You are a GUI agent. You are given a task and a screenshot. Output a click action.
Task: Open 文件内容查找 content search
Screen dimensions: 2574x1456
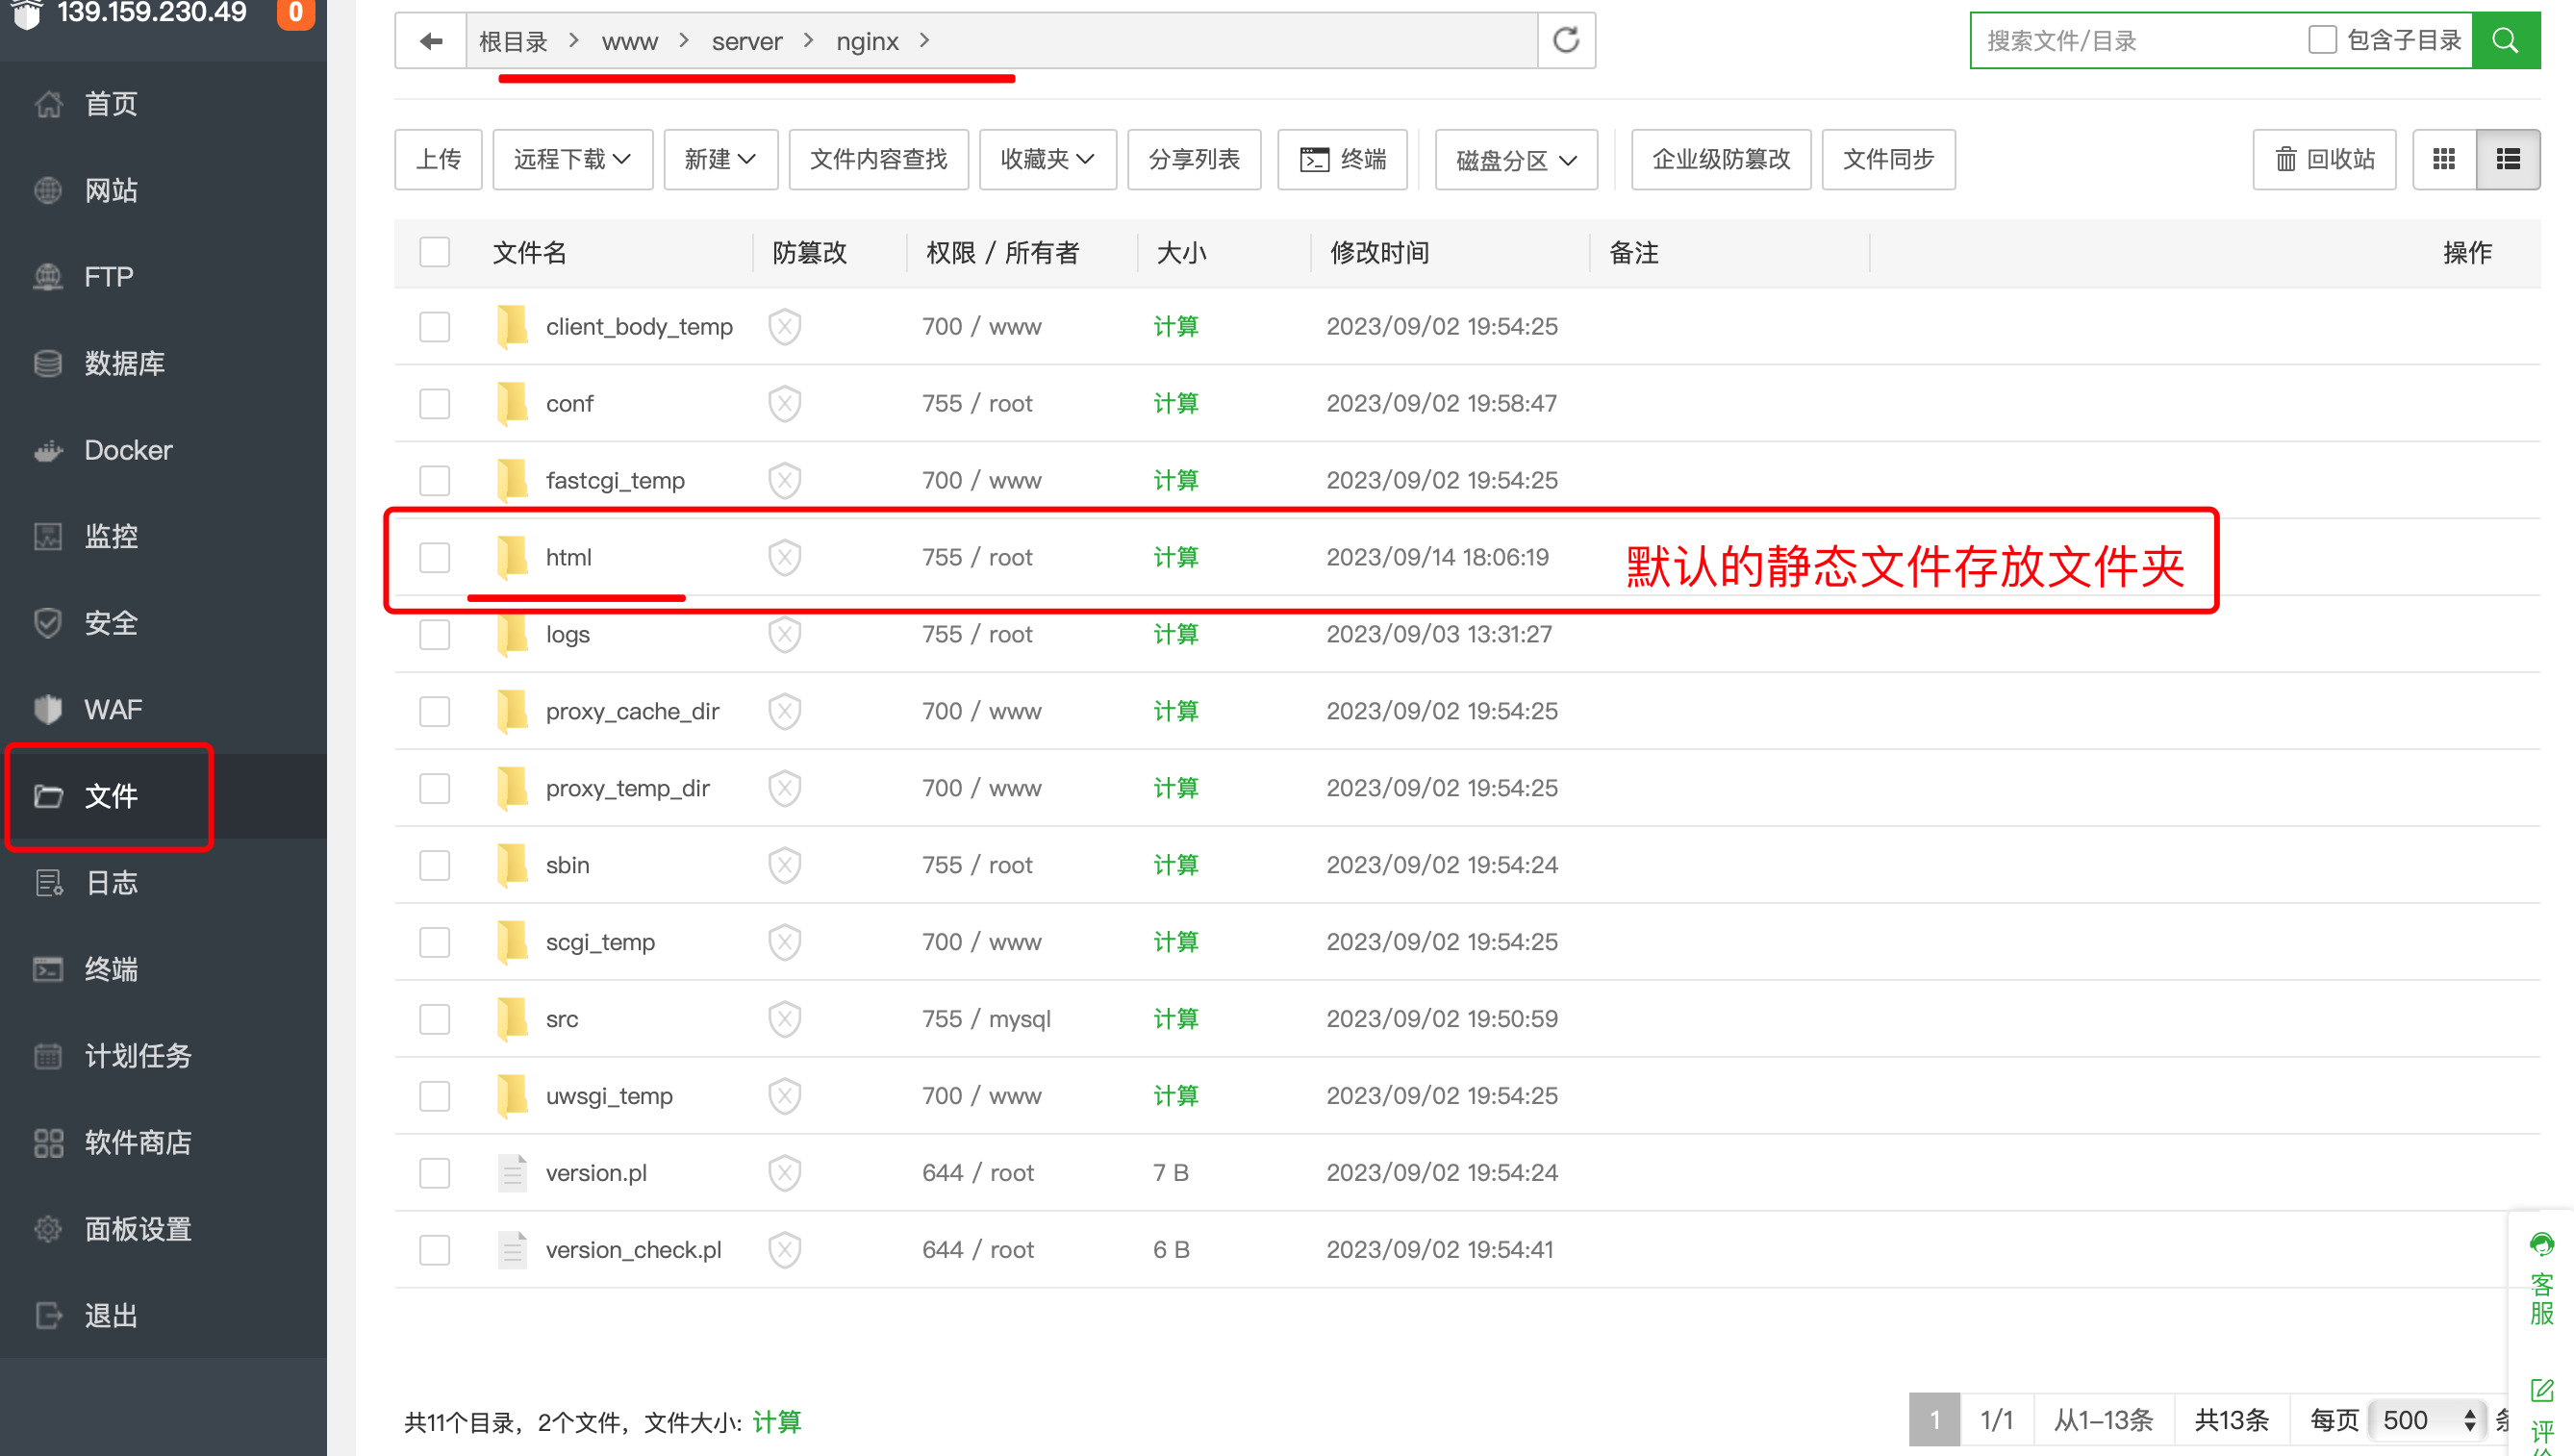tap(878, 159)
